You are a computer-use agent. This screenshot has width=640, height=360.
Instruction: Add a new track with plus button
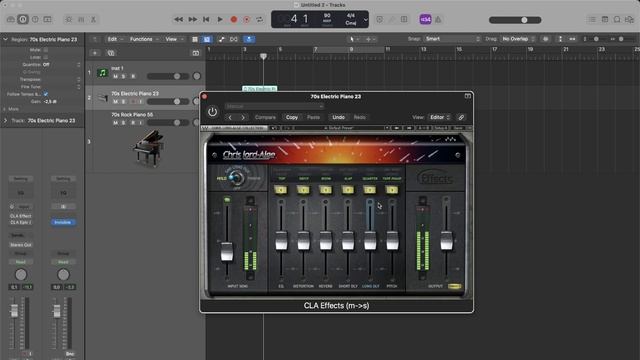[x=95, y=53]
